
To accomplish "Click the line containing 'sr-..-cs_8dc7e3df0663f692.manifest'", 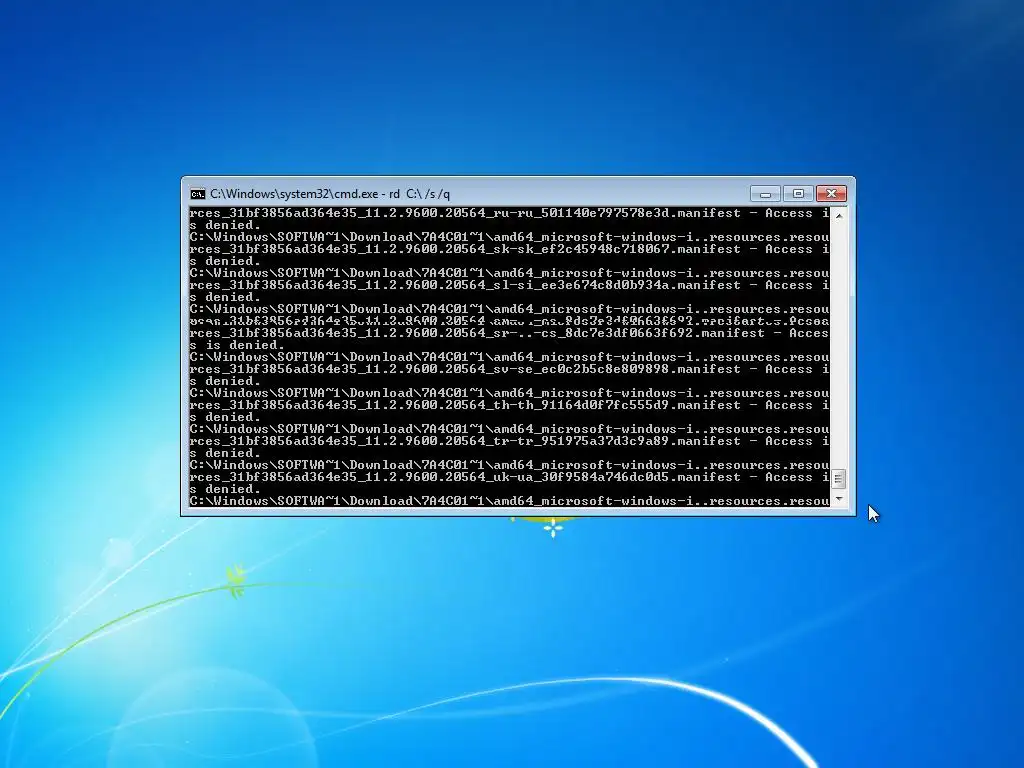I will [509, 333].
